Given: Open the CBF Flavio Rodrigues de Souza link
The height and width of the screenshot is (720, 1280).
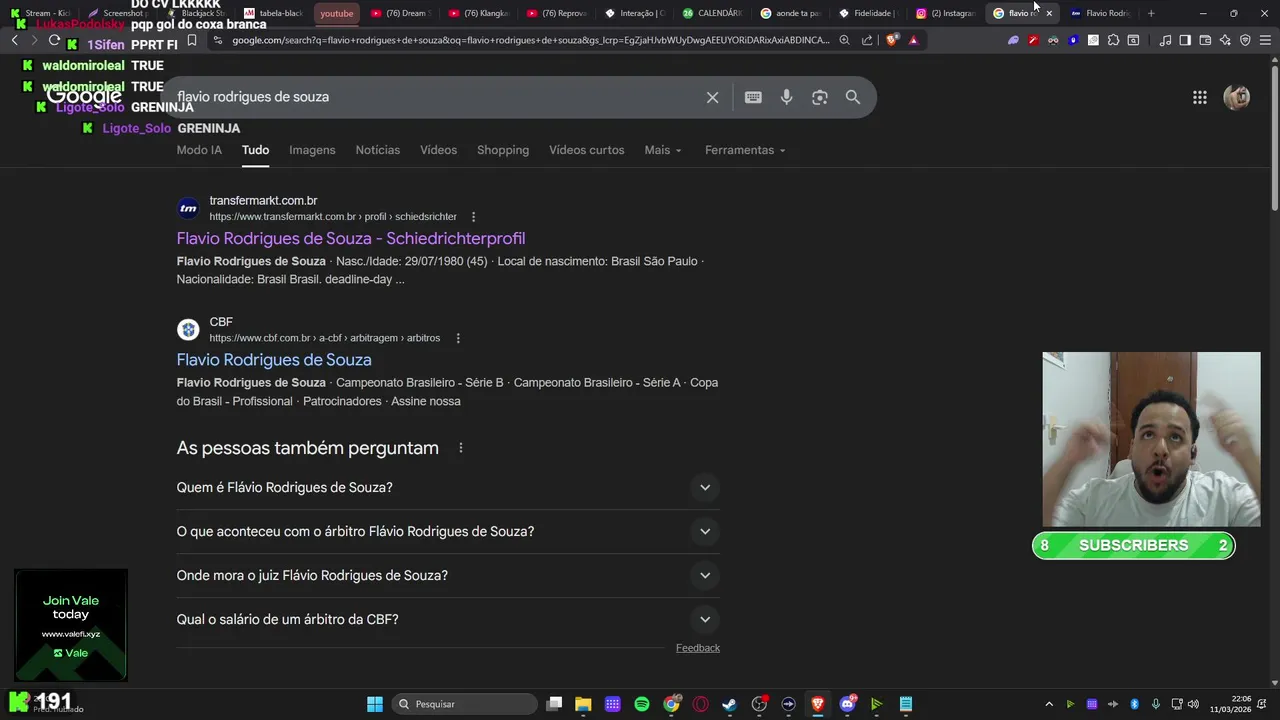Looking at the screenshot, I should (x=274, y=360).
